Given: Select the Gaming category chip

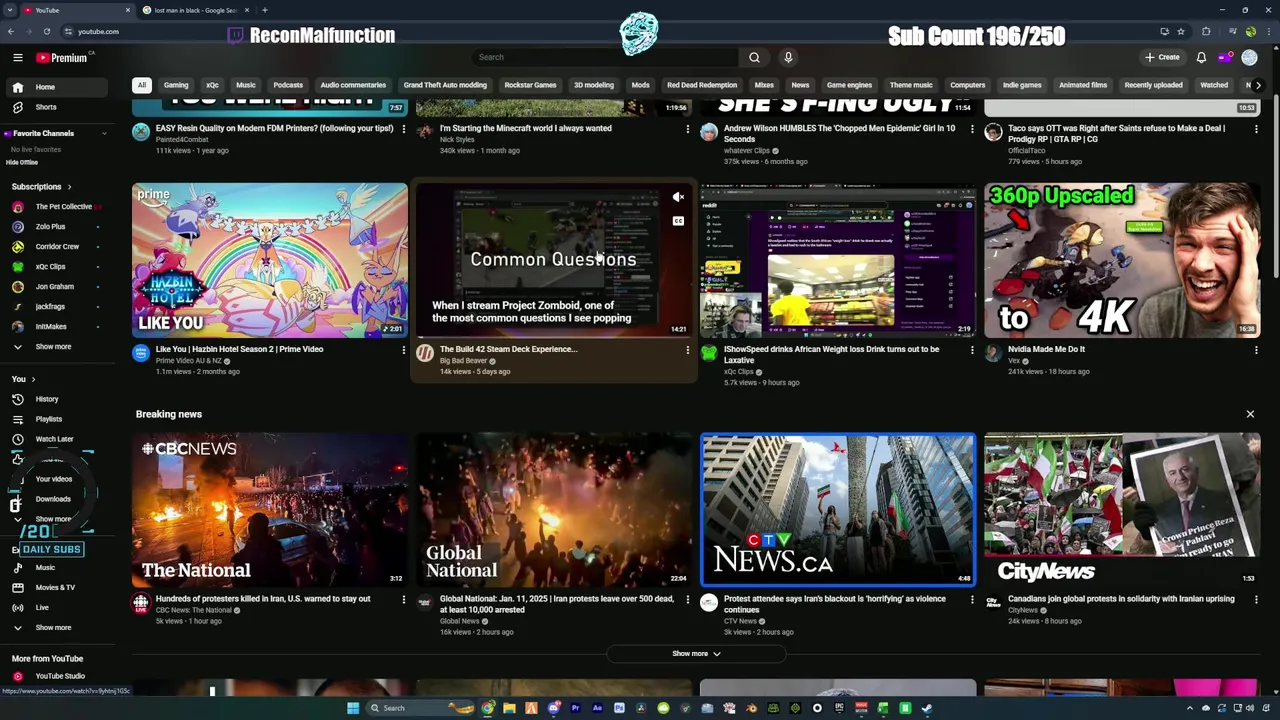Looking at the screenshot, I should (x=176, y=85).
